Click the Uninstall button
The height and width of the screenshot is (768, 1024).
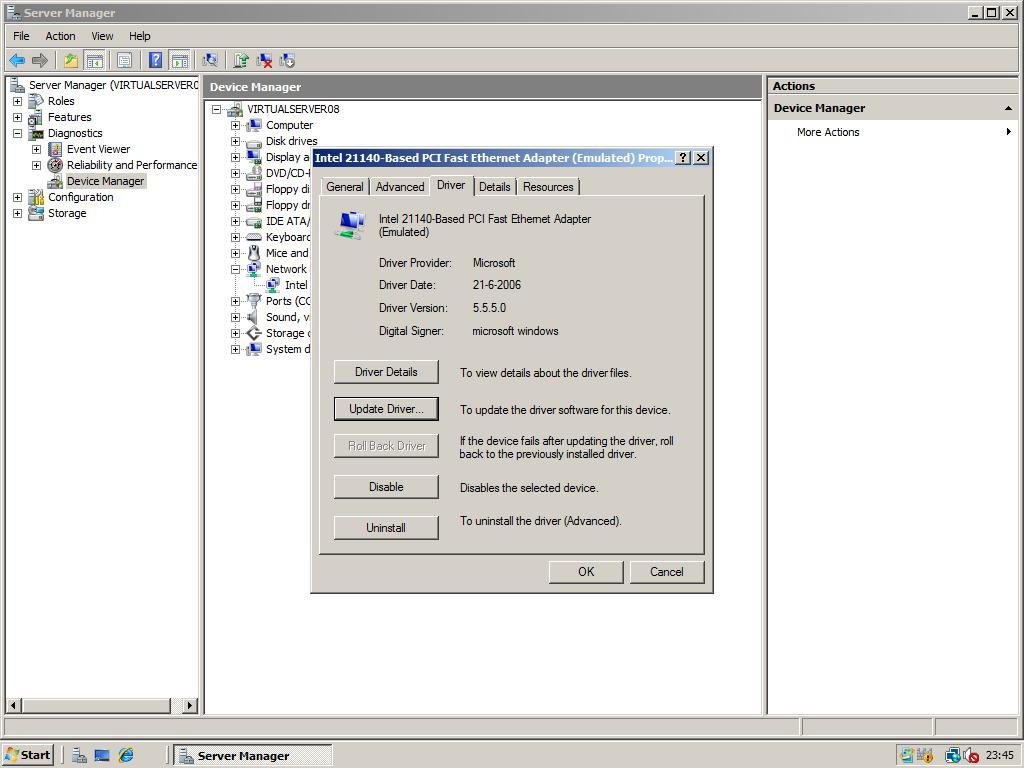tap(386, 528)
